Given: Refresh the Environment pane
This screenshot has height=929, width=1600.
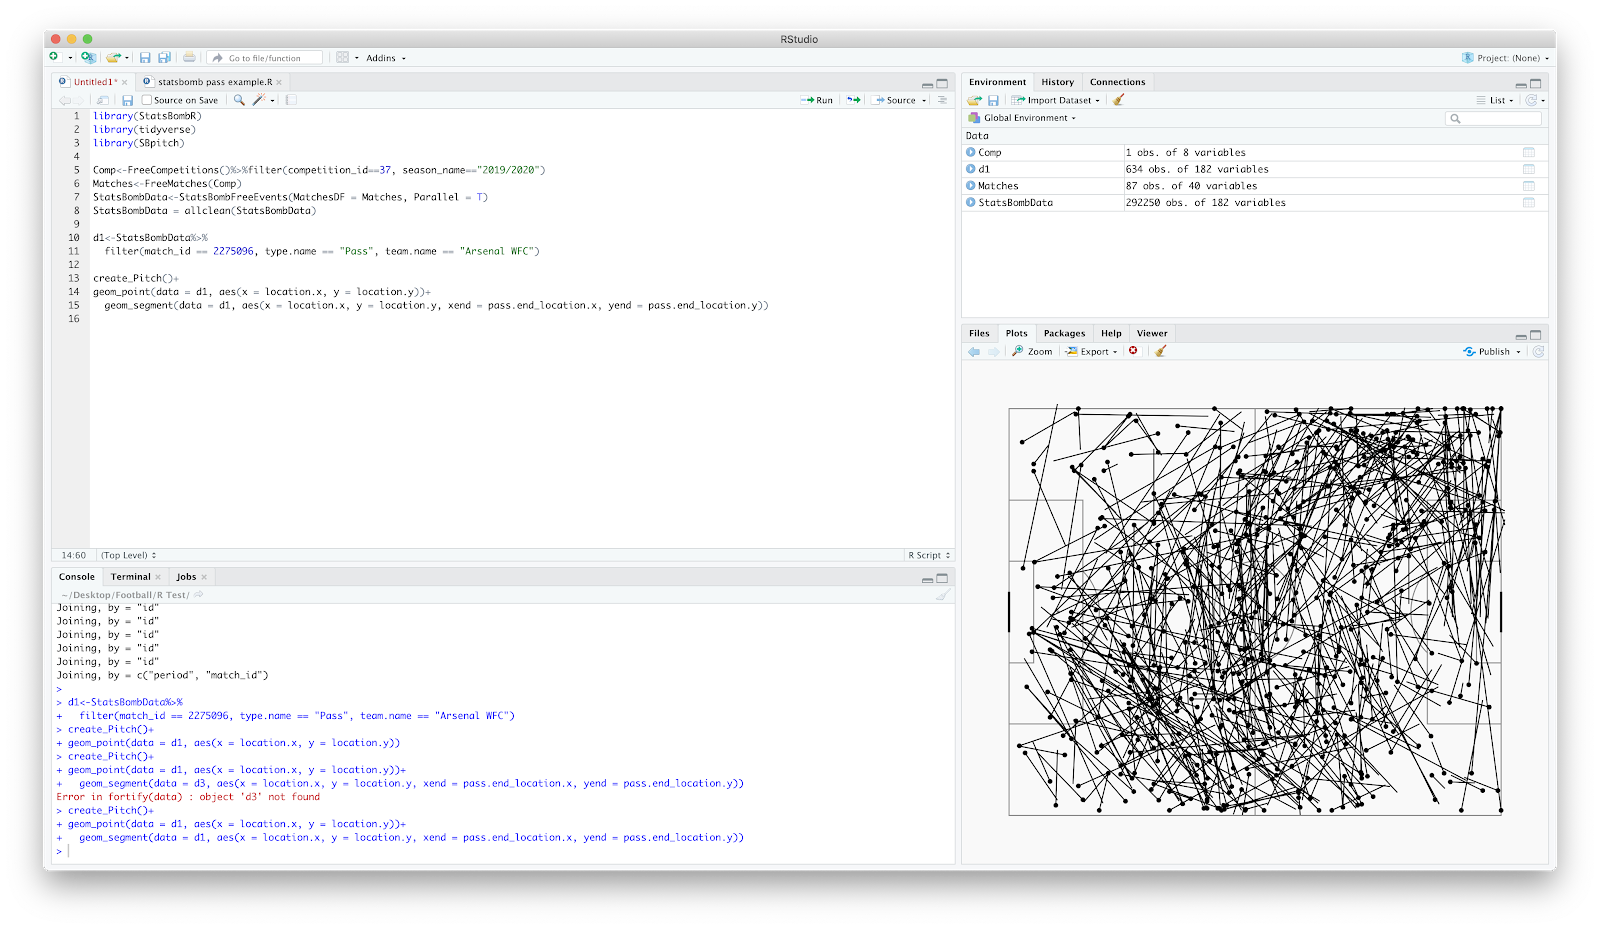Looking at the screenshot, I should (1531, 100).
